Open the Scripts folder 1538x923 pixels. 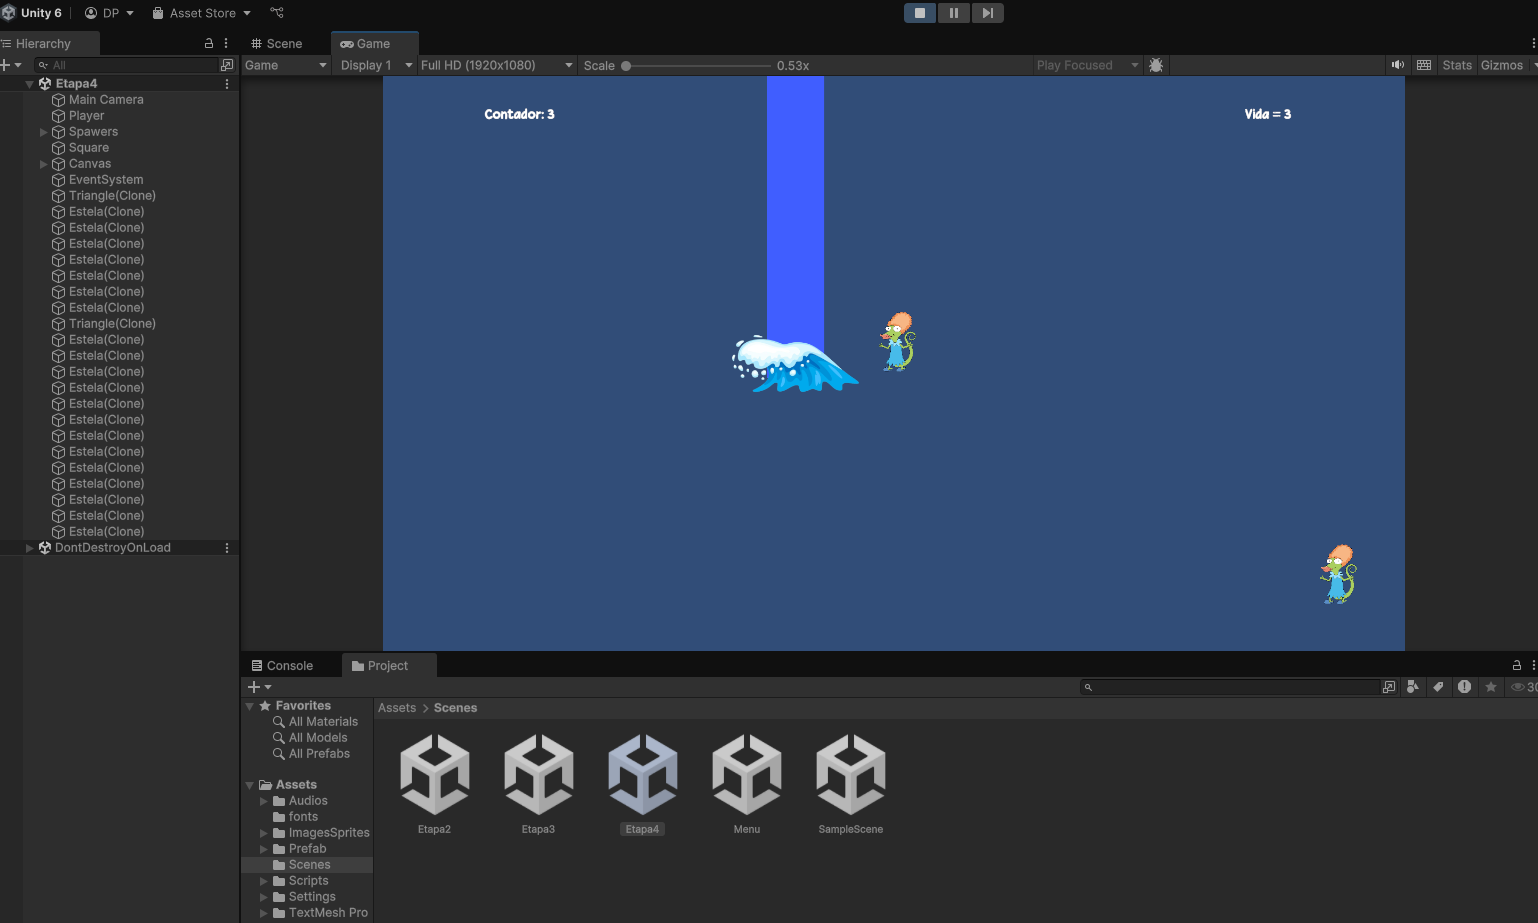coord(308,881)
